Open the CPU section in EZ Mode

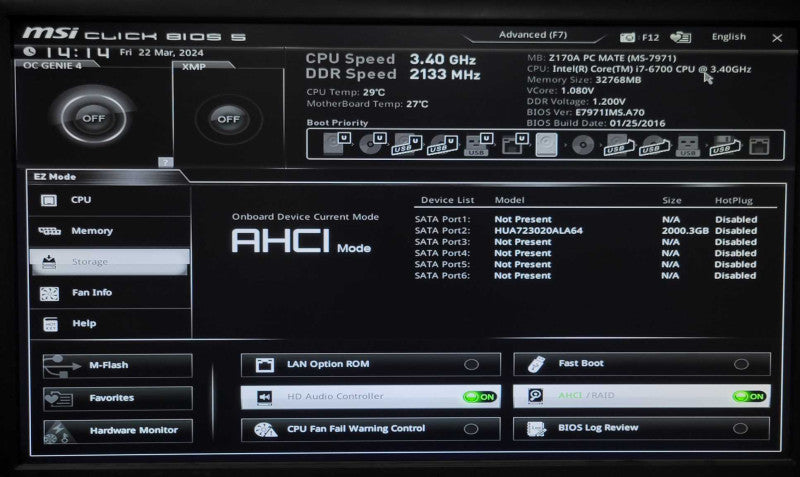pos(110,200)
